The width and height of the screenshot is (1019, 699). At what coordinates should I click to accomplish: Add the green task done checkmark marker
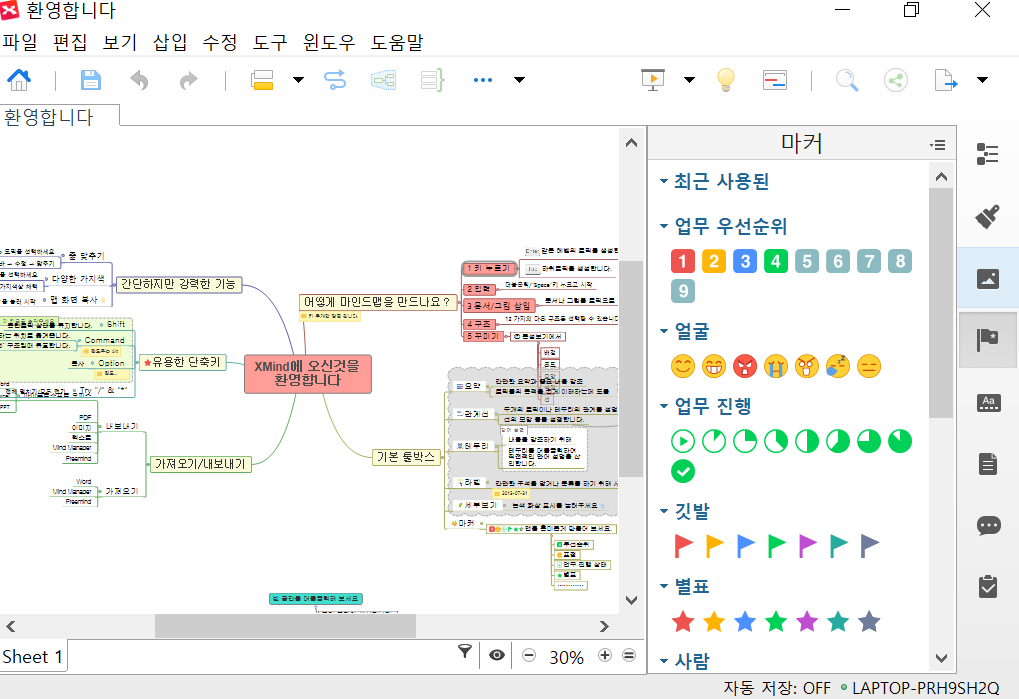(x=682, y=471)
